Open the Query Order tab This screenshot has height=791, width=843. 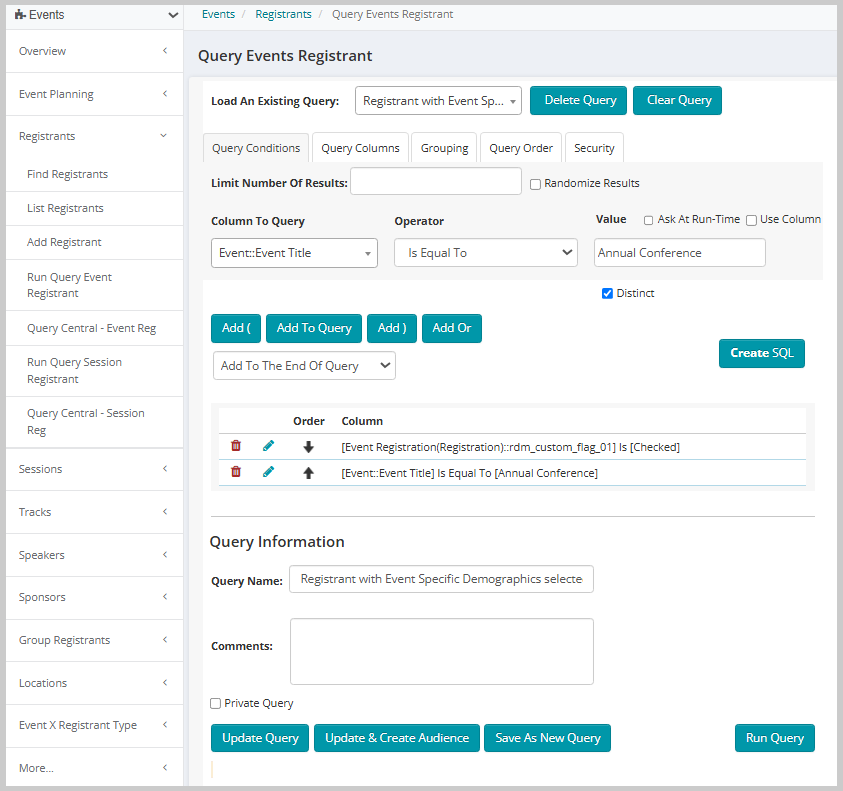point(521,148)
